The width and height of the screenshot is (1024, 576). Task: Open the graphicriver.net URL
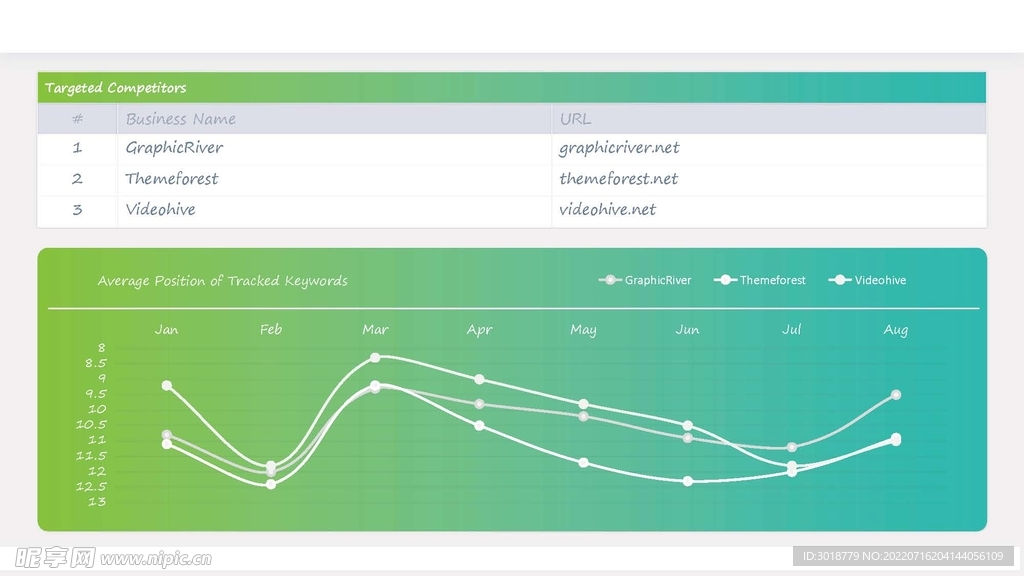[x=619, y=148]
